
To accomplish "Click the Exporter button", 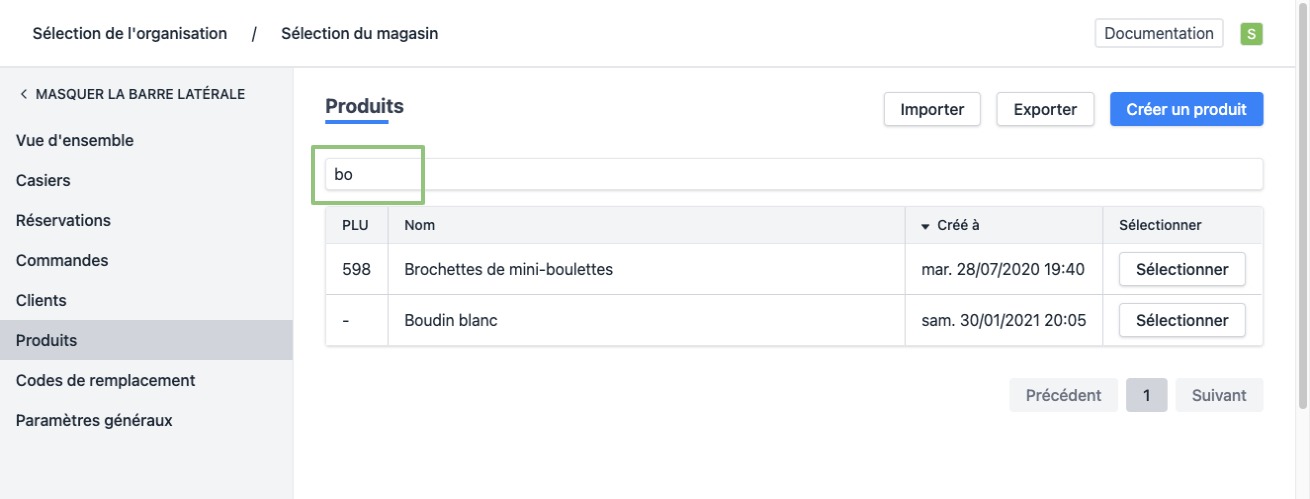I will point(1045,110).
